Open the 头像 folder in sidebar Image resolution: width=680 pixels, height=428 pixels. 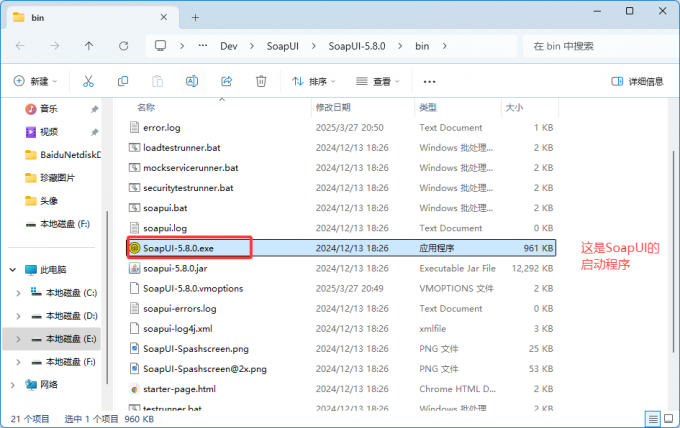pos(41,201)
